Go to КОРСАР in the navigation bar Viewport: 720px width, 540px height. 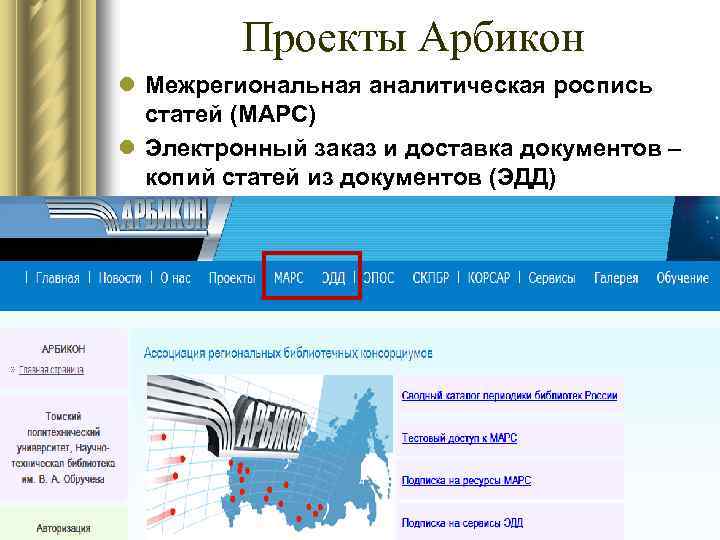pyautogui.click(x=489, y=278)
